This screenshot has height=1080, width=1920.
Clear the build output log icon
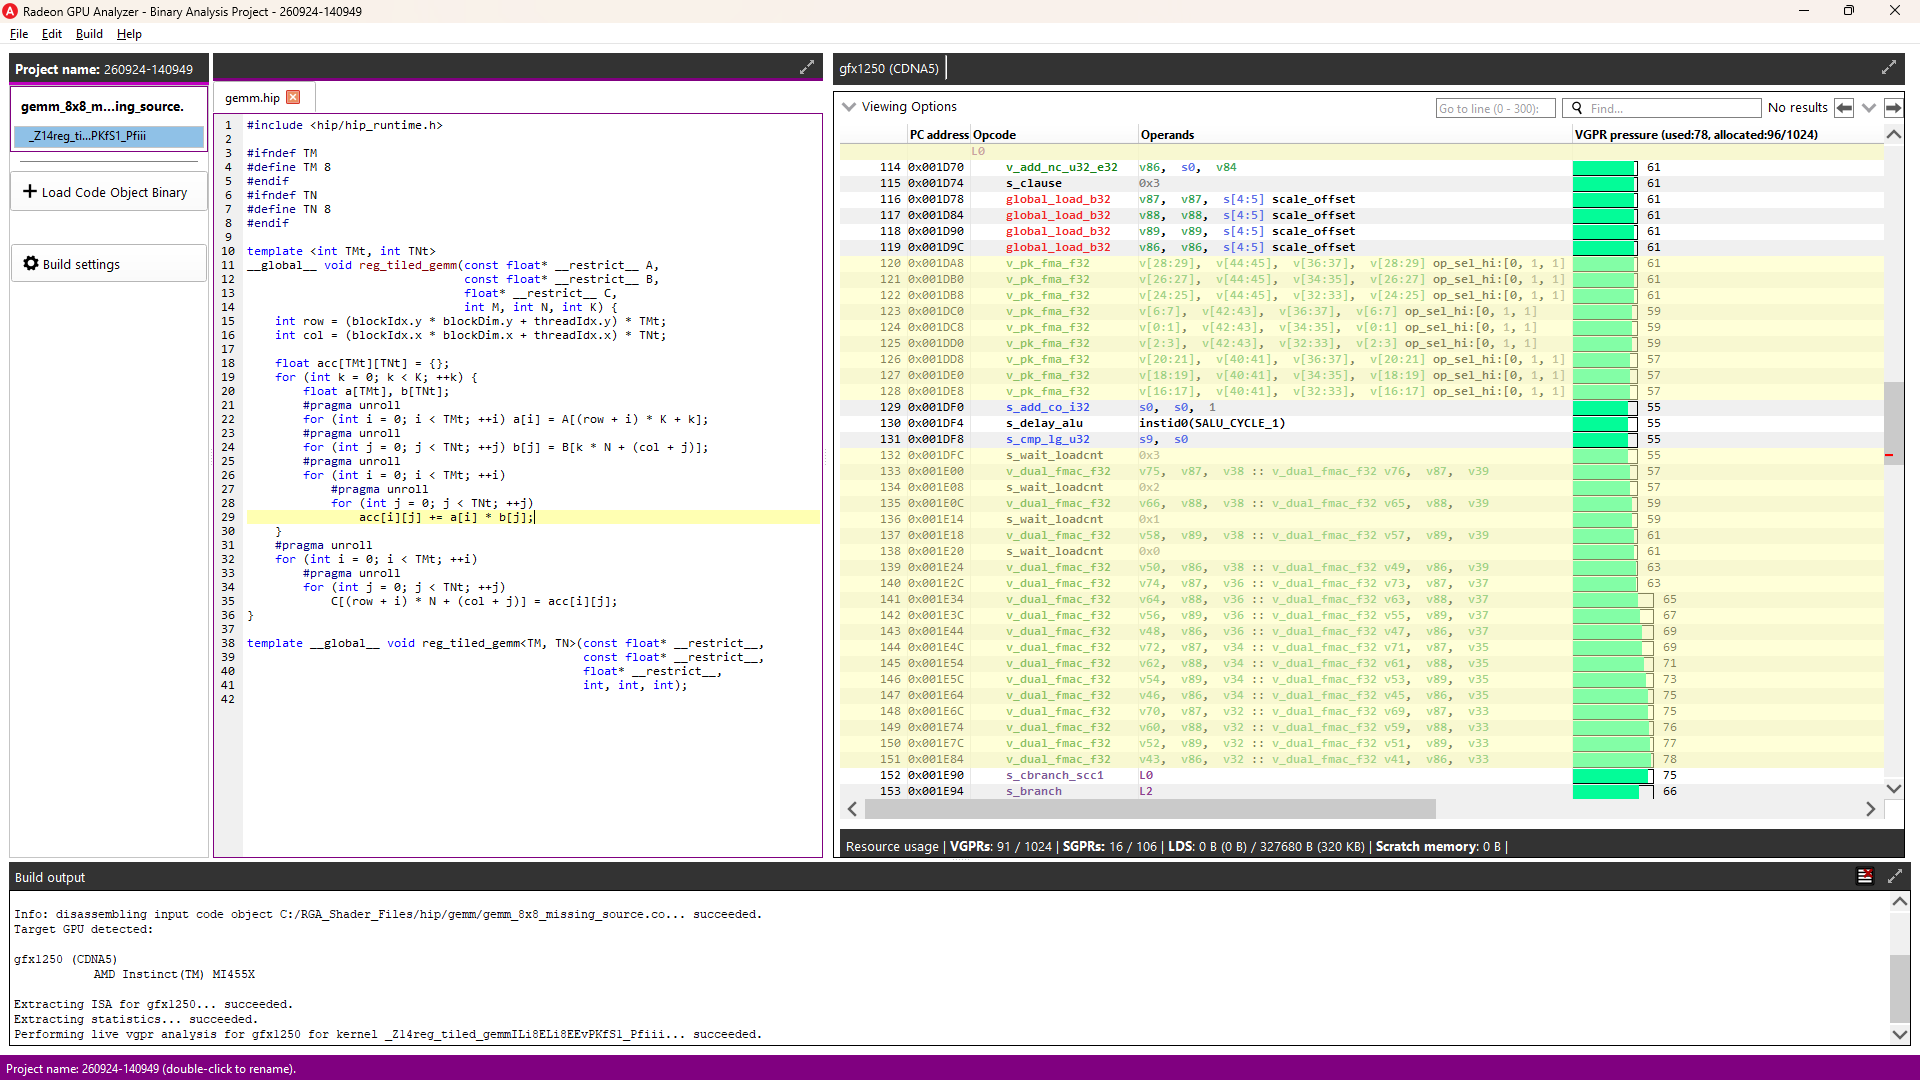1865,877
